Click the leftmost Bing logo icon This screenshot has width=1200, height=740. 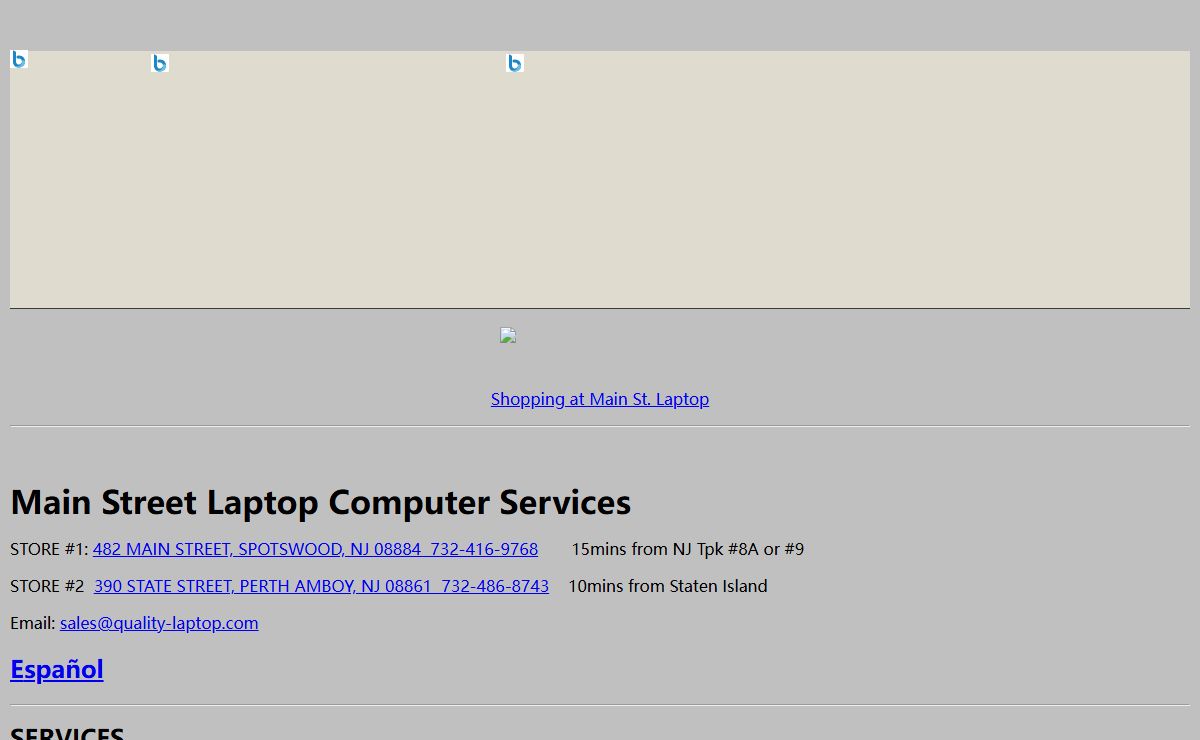click(19, 59)
